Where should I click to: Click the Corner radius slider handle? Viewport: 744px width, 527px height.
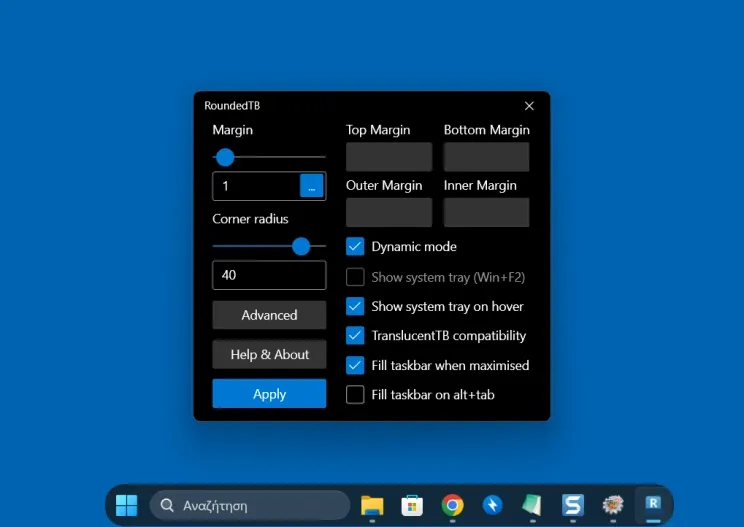pos(301,246)
